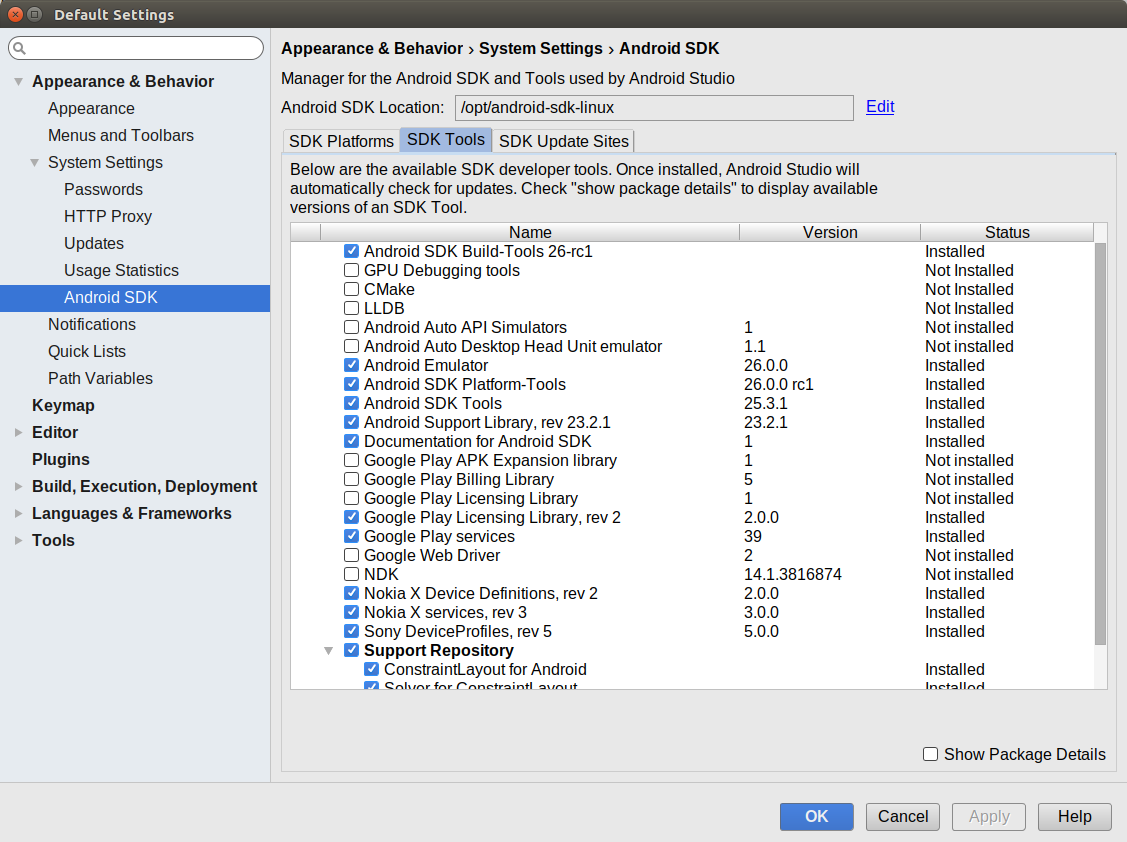
Task: Uncheck Nokia X Device Definitions, rev 2
Action: coord(351,593)
